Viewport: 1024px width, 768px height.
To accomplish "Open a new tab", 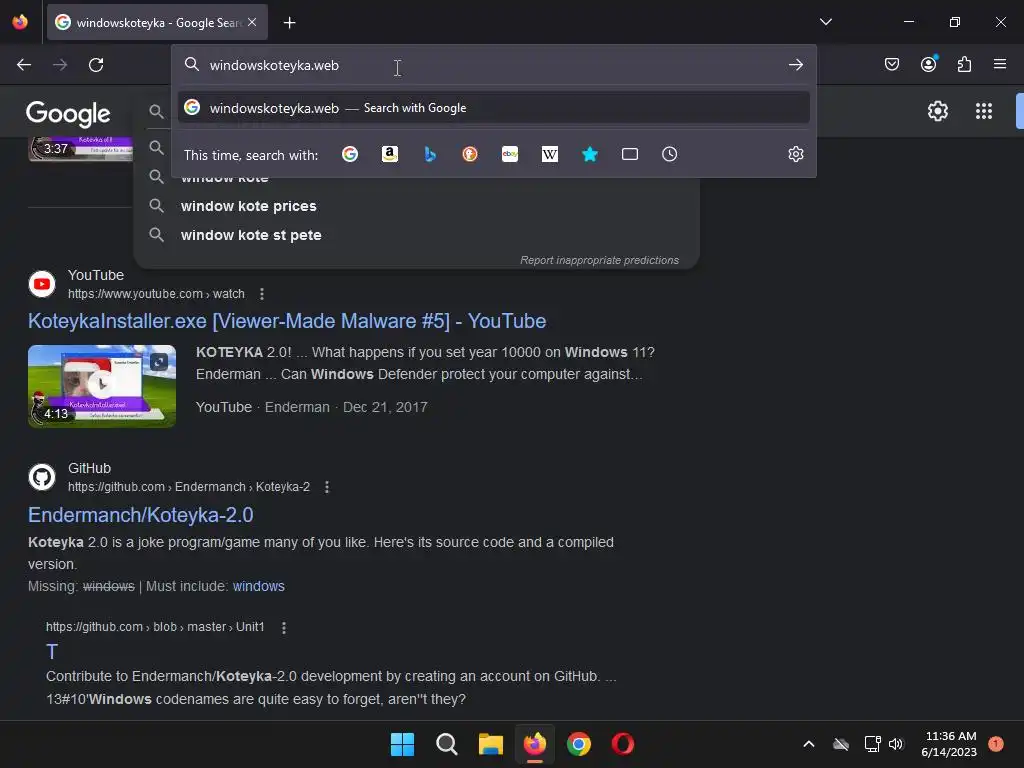I will pyautogui.click(x=289, y=23).
